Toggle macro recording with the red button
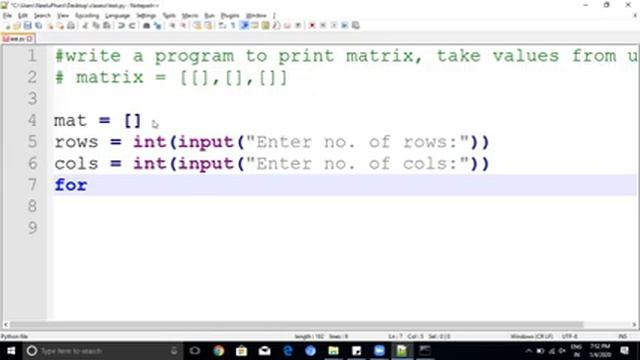Screen dimensions: 640x360 311,25
